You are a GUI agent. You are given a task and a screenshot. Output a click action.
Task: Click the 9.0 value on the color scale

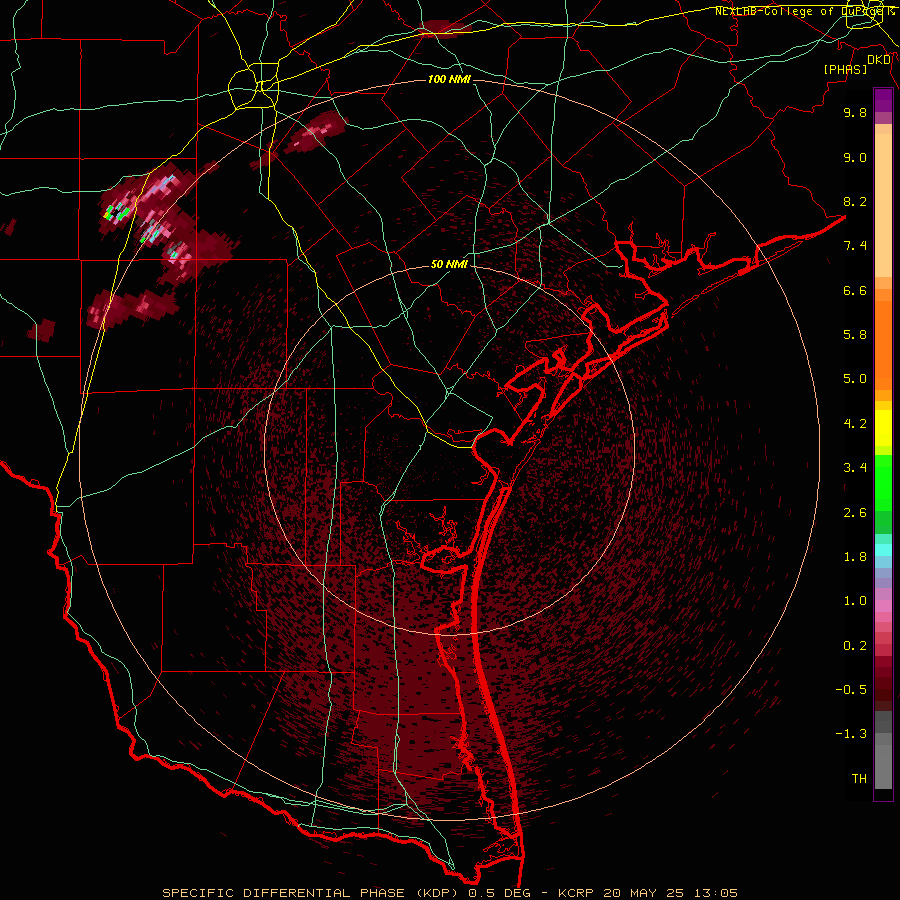(x=855, y=157)
